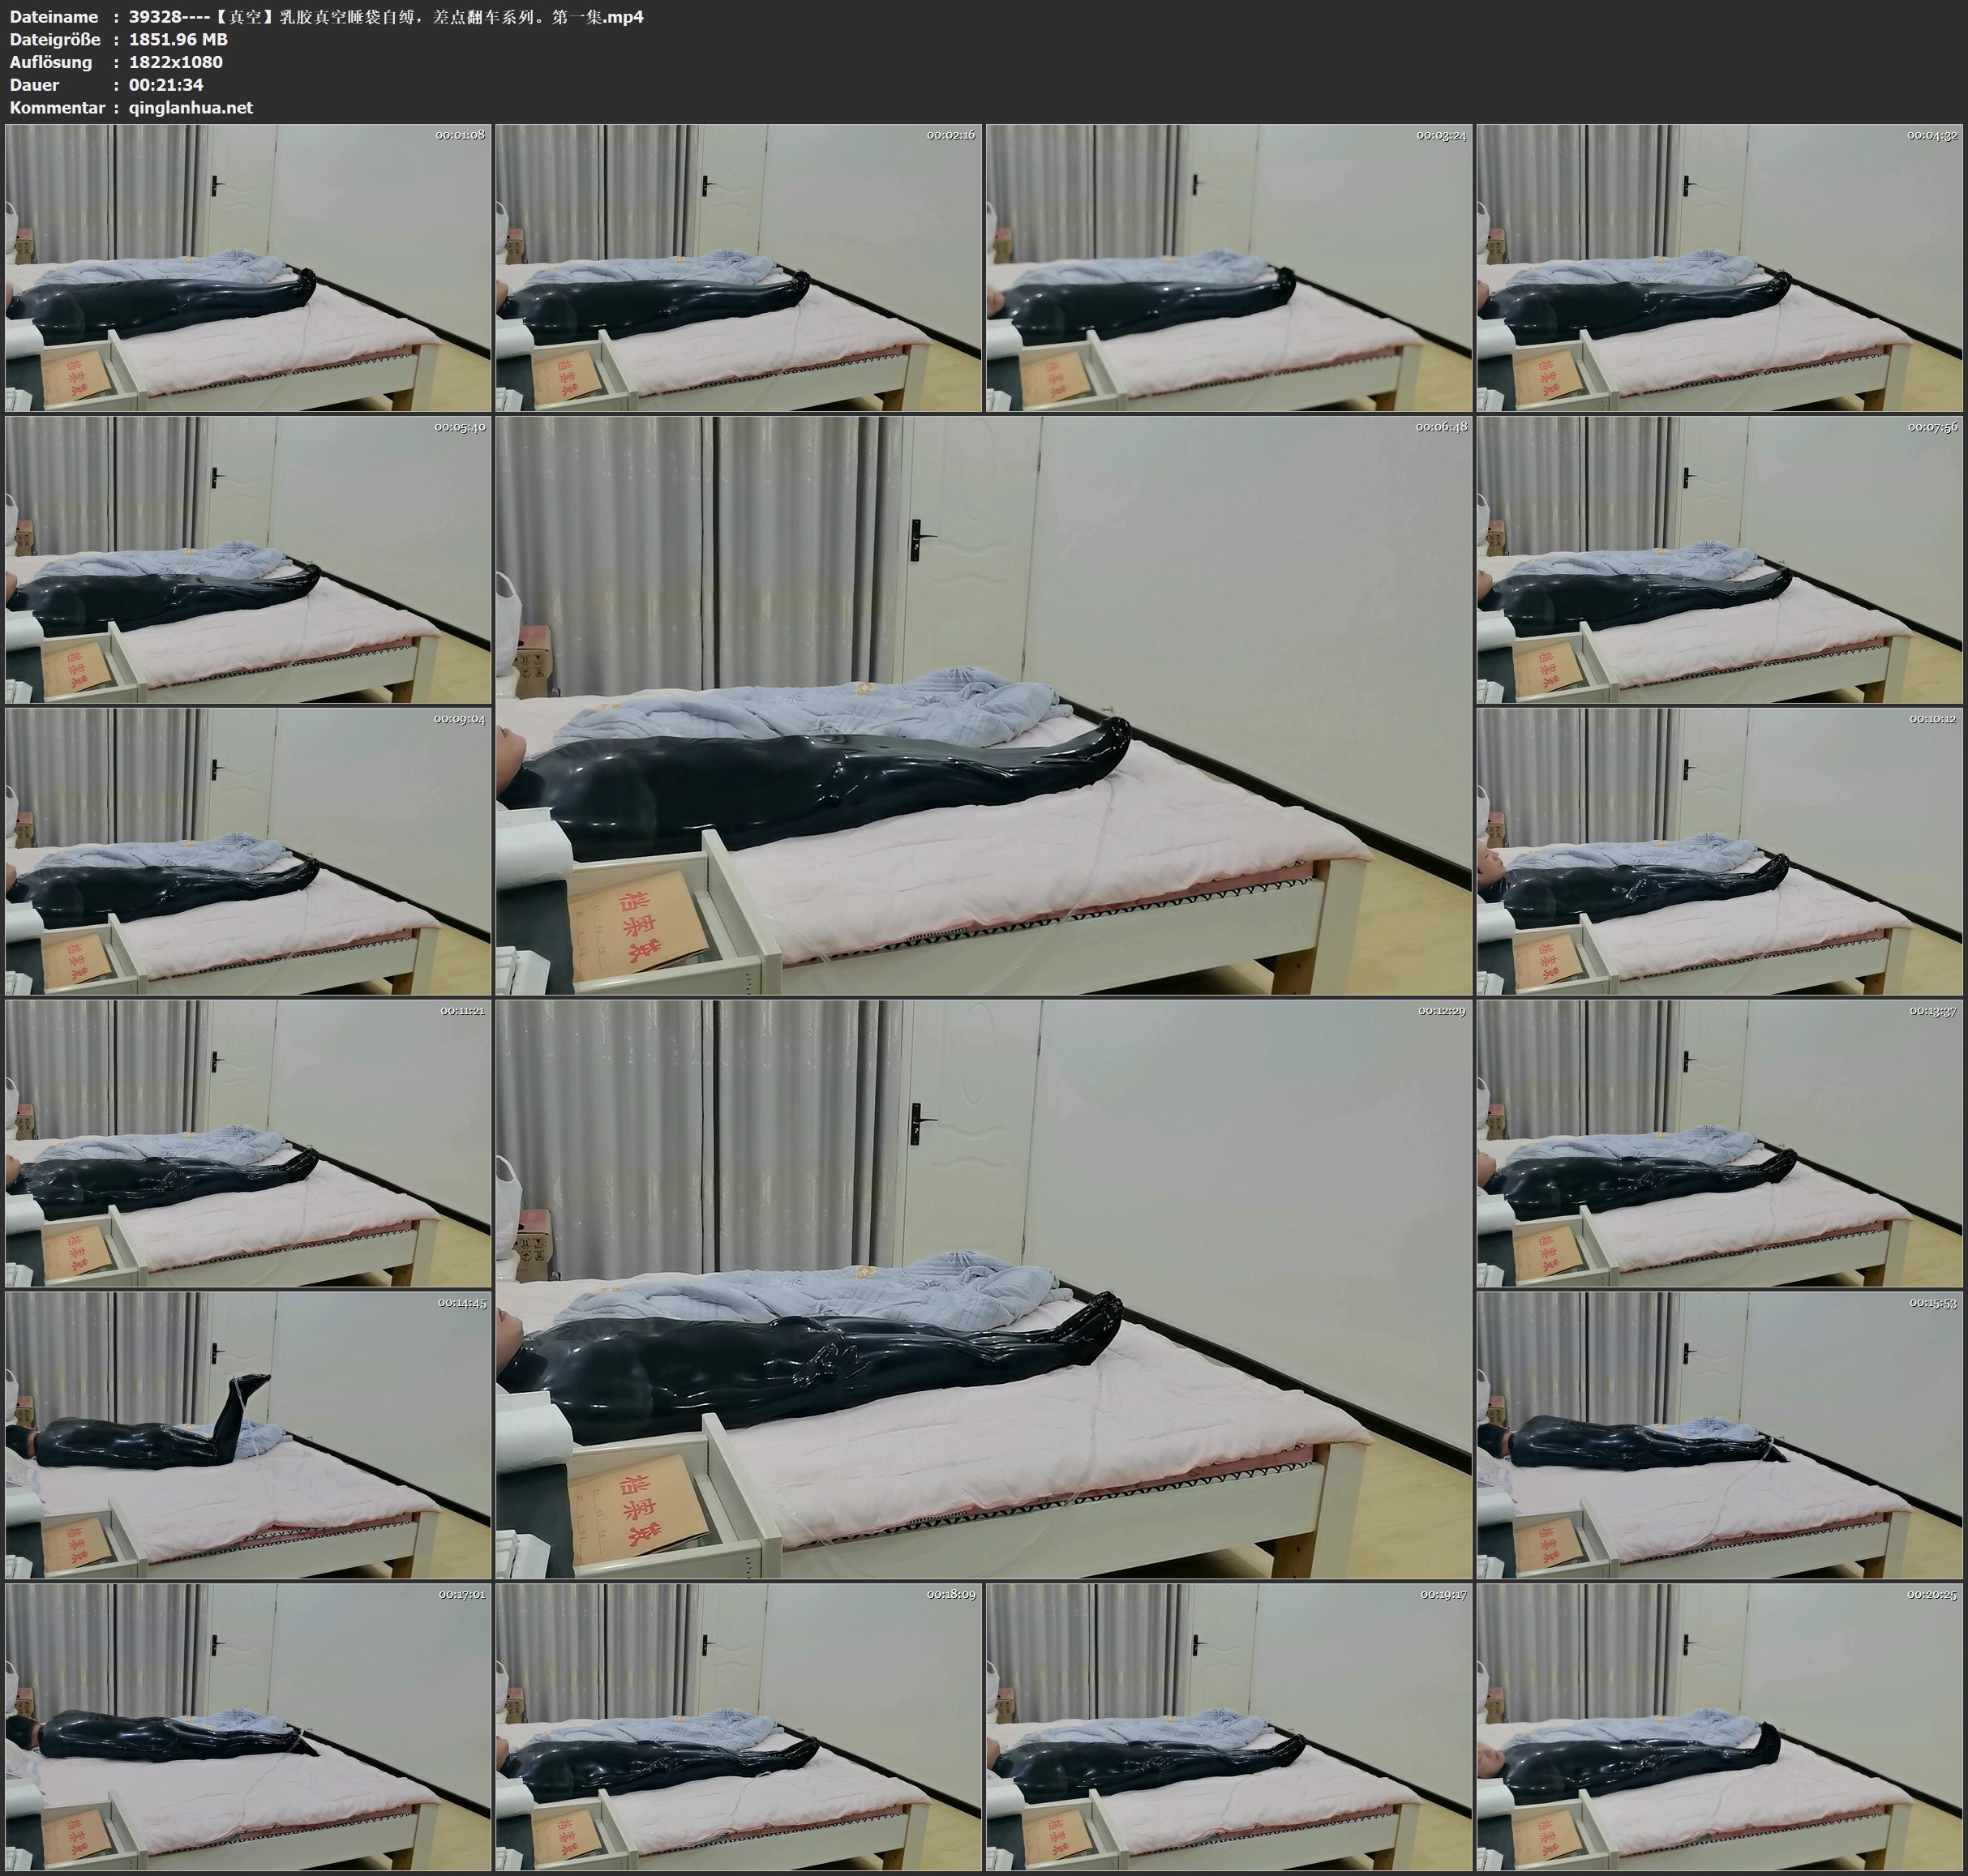
Task: Open the thumbnail timestamped 00:17:01
Action: click(x=248, y=1727)
